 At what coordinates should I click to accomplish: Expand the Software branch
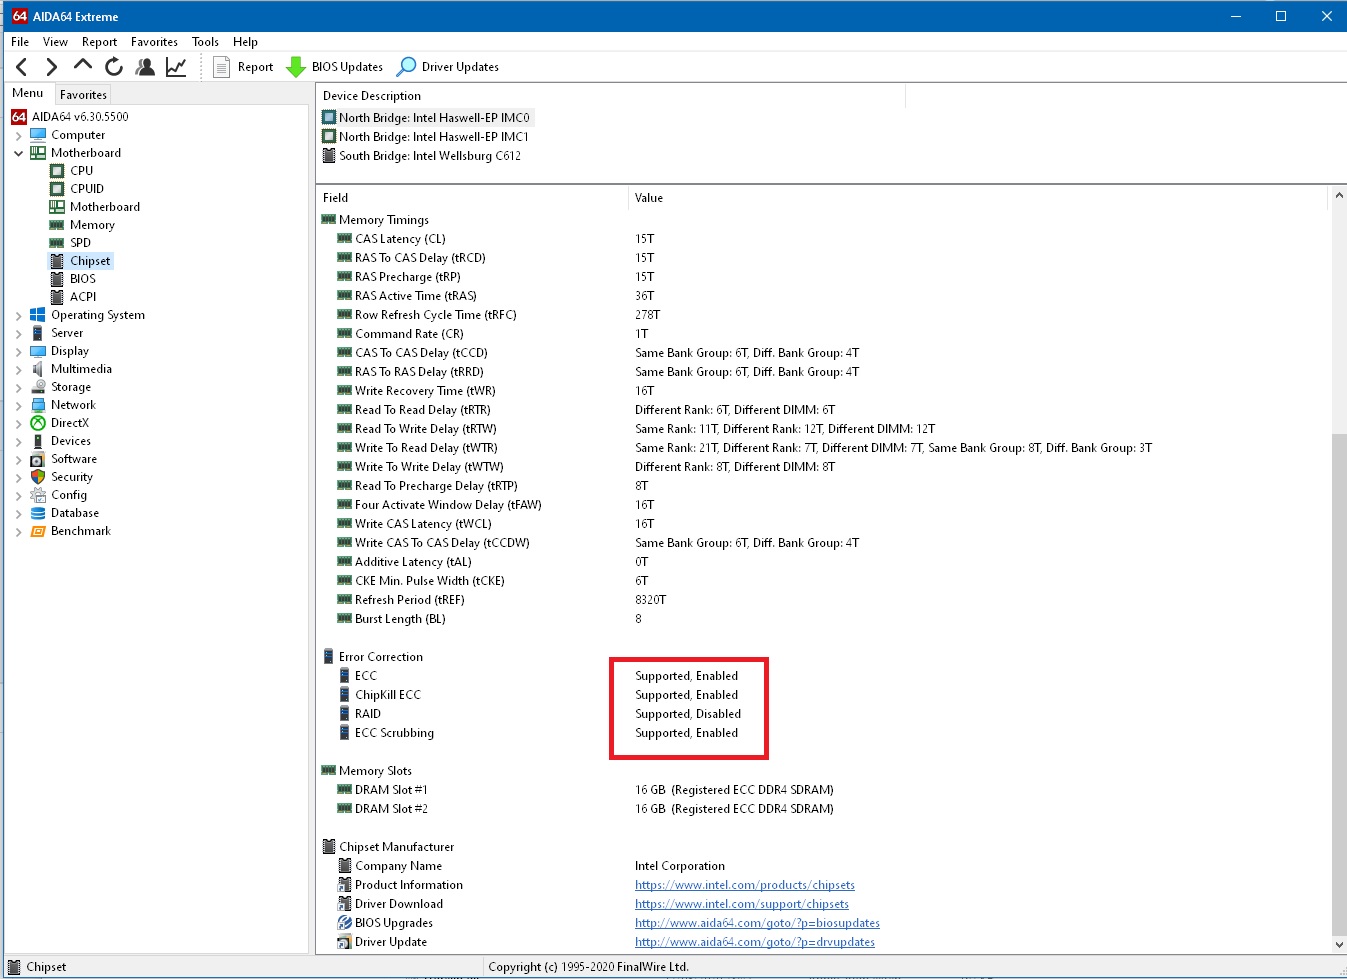pyautogui.click(x=18, y=459)
